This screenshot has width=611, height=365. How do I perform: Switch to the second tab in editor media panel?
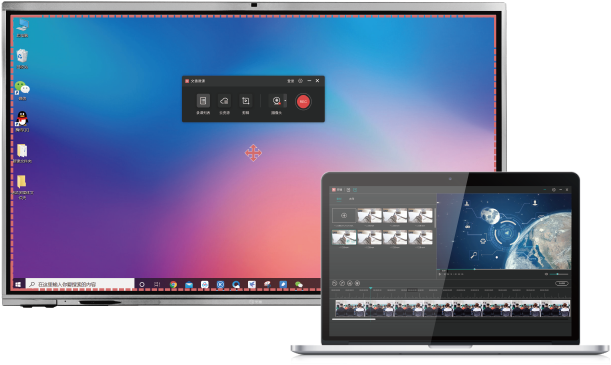(x=351, y=199)
